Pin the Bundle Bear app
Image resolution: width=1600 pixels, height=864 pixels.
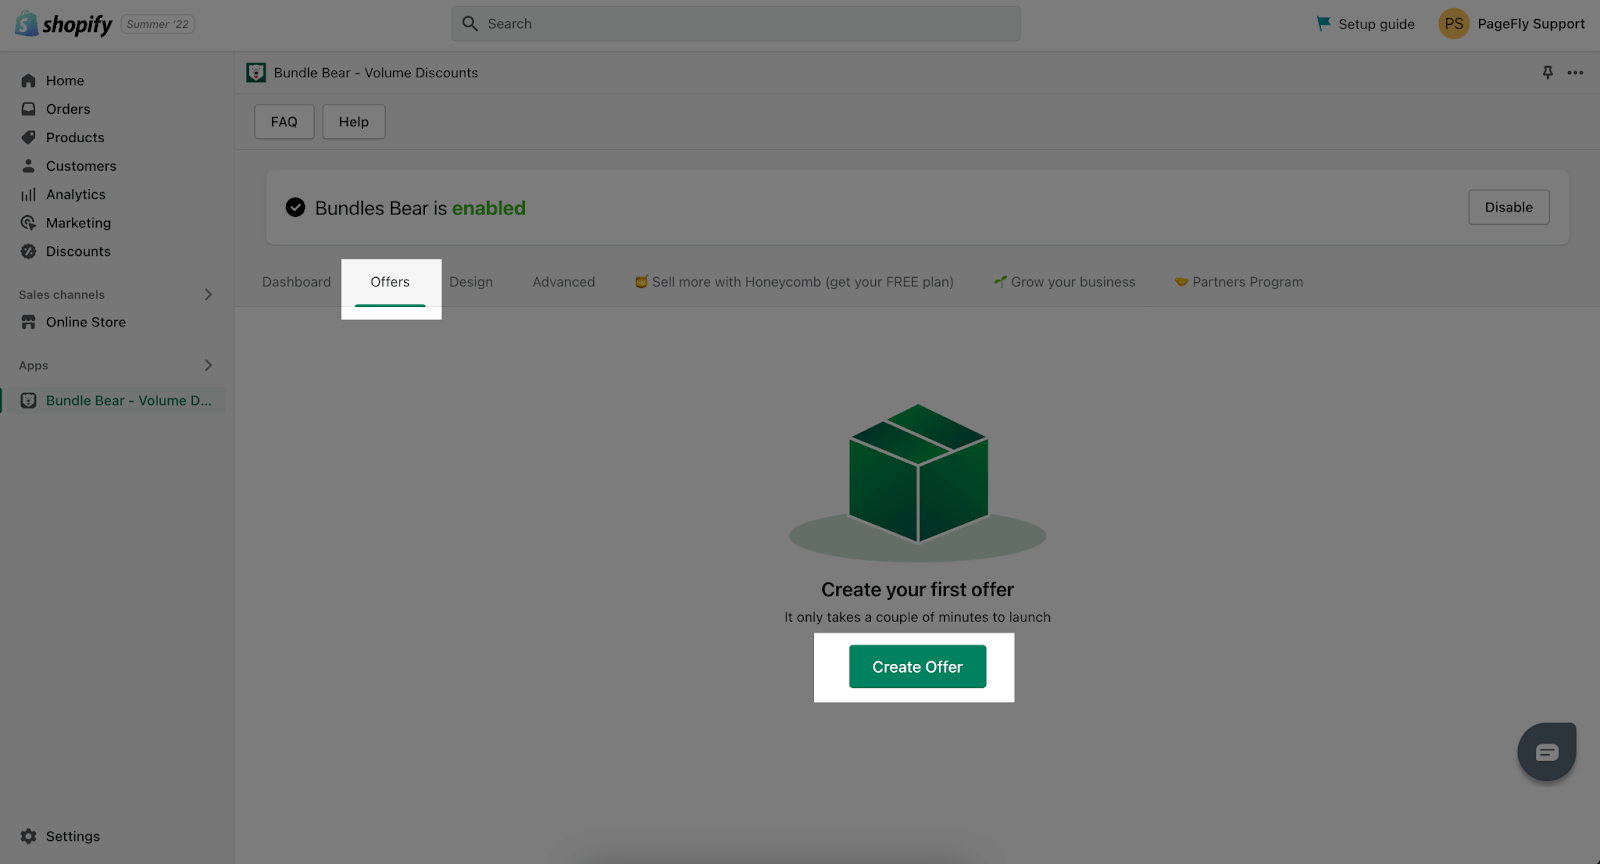[x=1548, y=72]
